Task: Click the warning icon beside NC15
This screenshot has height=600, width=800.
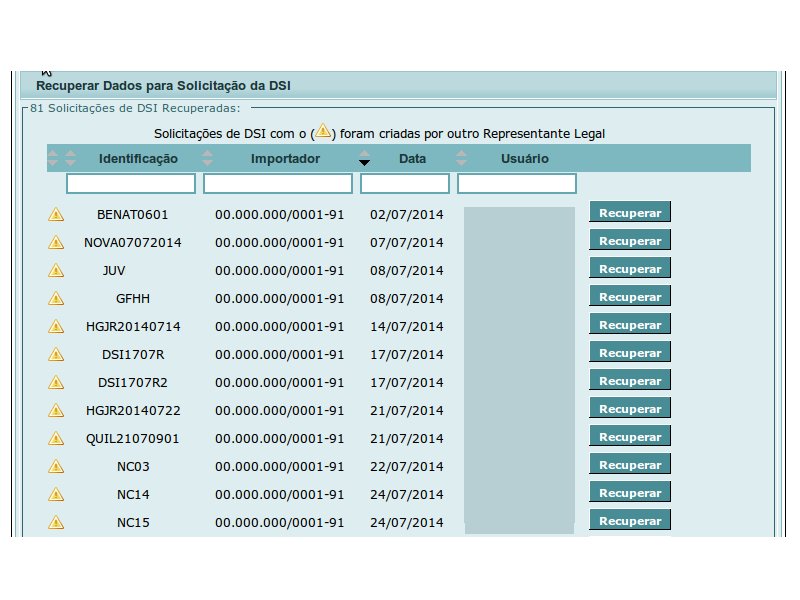Action: coord(56,523)
